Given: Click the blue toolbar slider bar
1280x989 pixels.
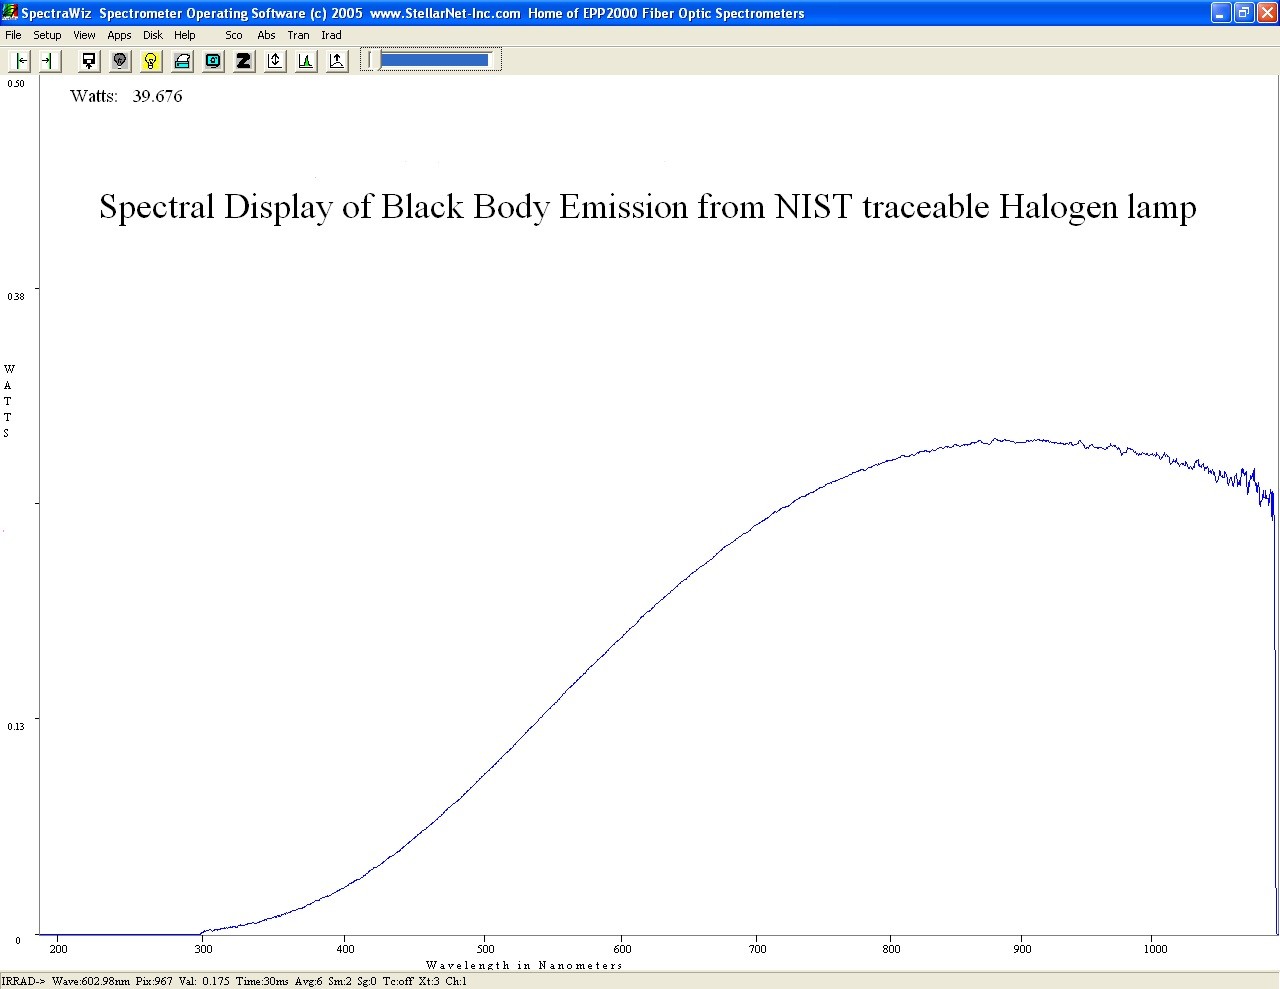Looking at the screenshot, I should 434,60.
